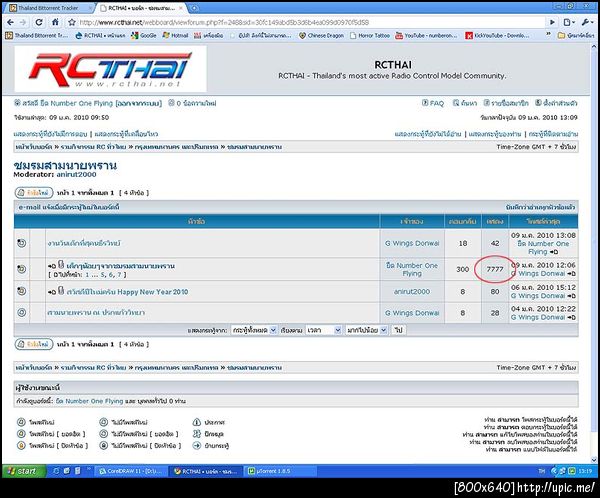
Task: Open the moderator anirut2000 profile
Action: pyautogui.click(x=76, y=174)
